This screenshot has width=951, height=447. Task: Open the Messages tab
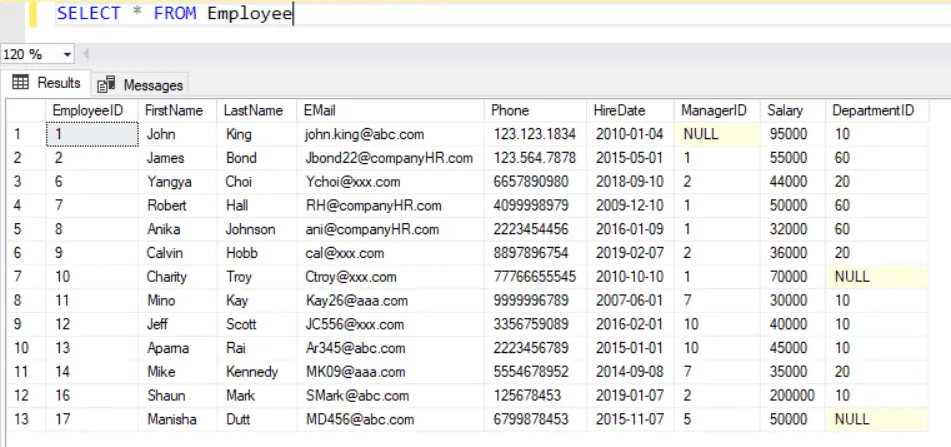[141, 85]
